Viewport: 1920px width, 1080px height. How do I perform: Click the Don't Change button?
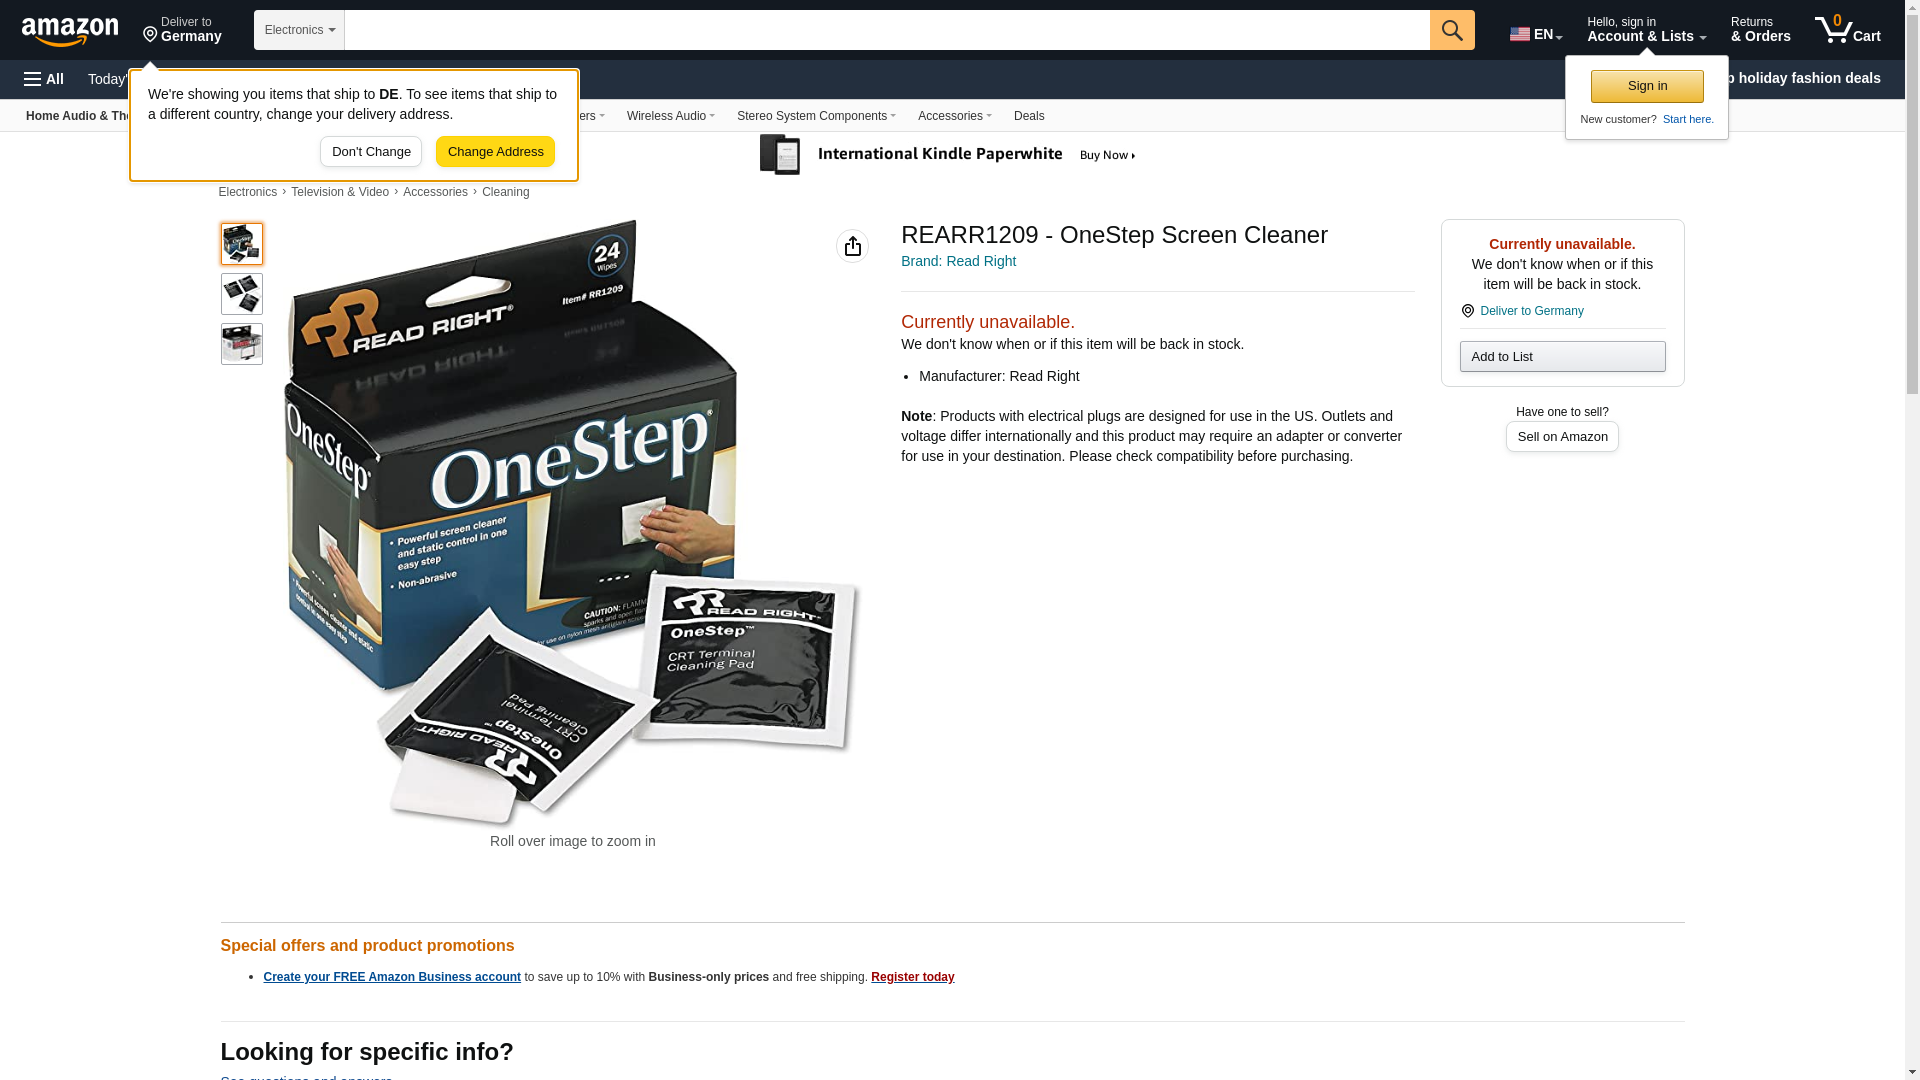pos(371,152)
